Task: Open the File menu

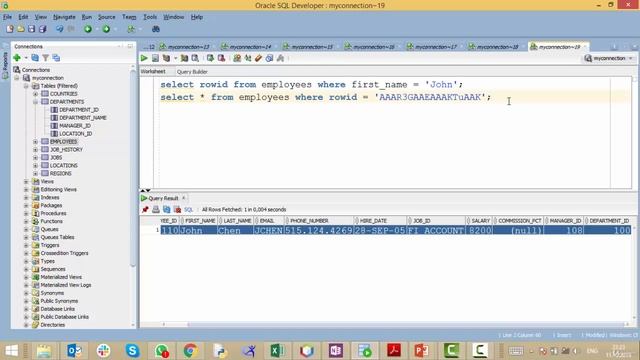Action: tap(7, 17)
